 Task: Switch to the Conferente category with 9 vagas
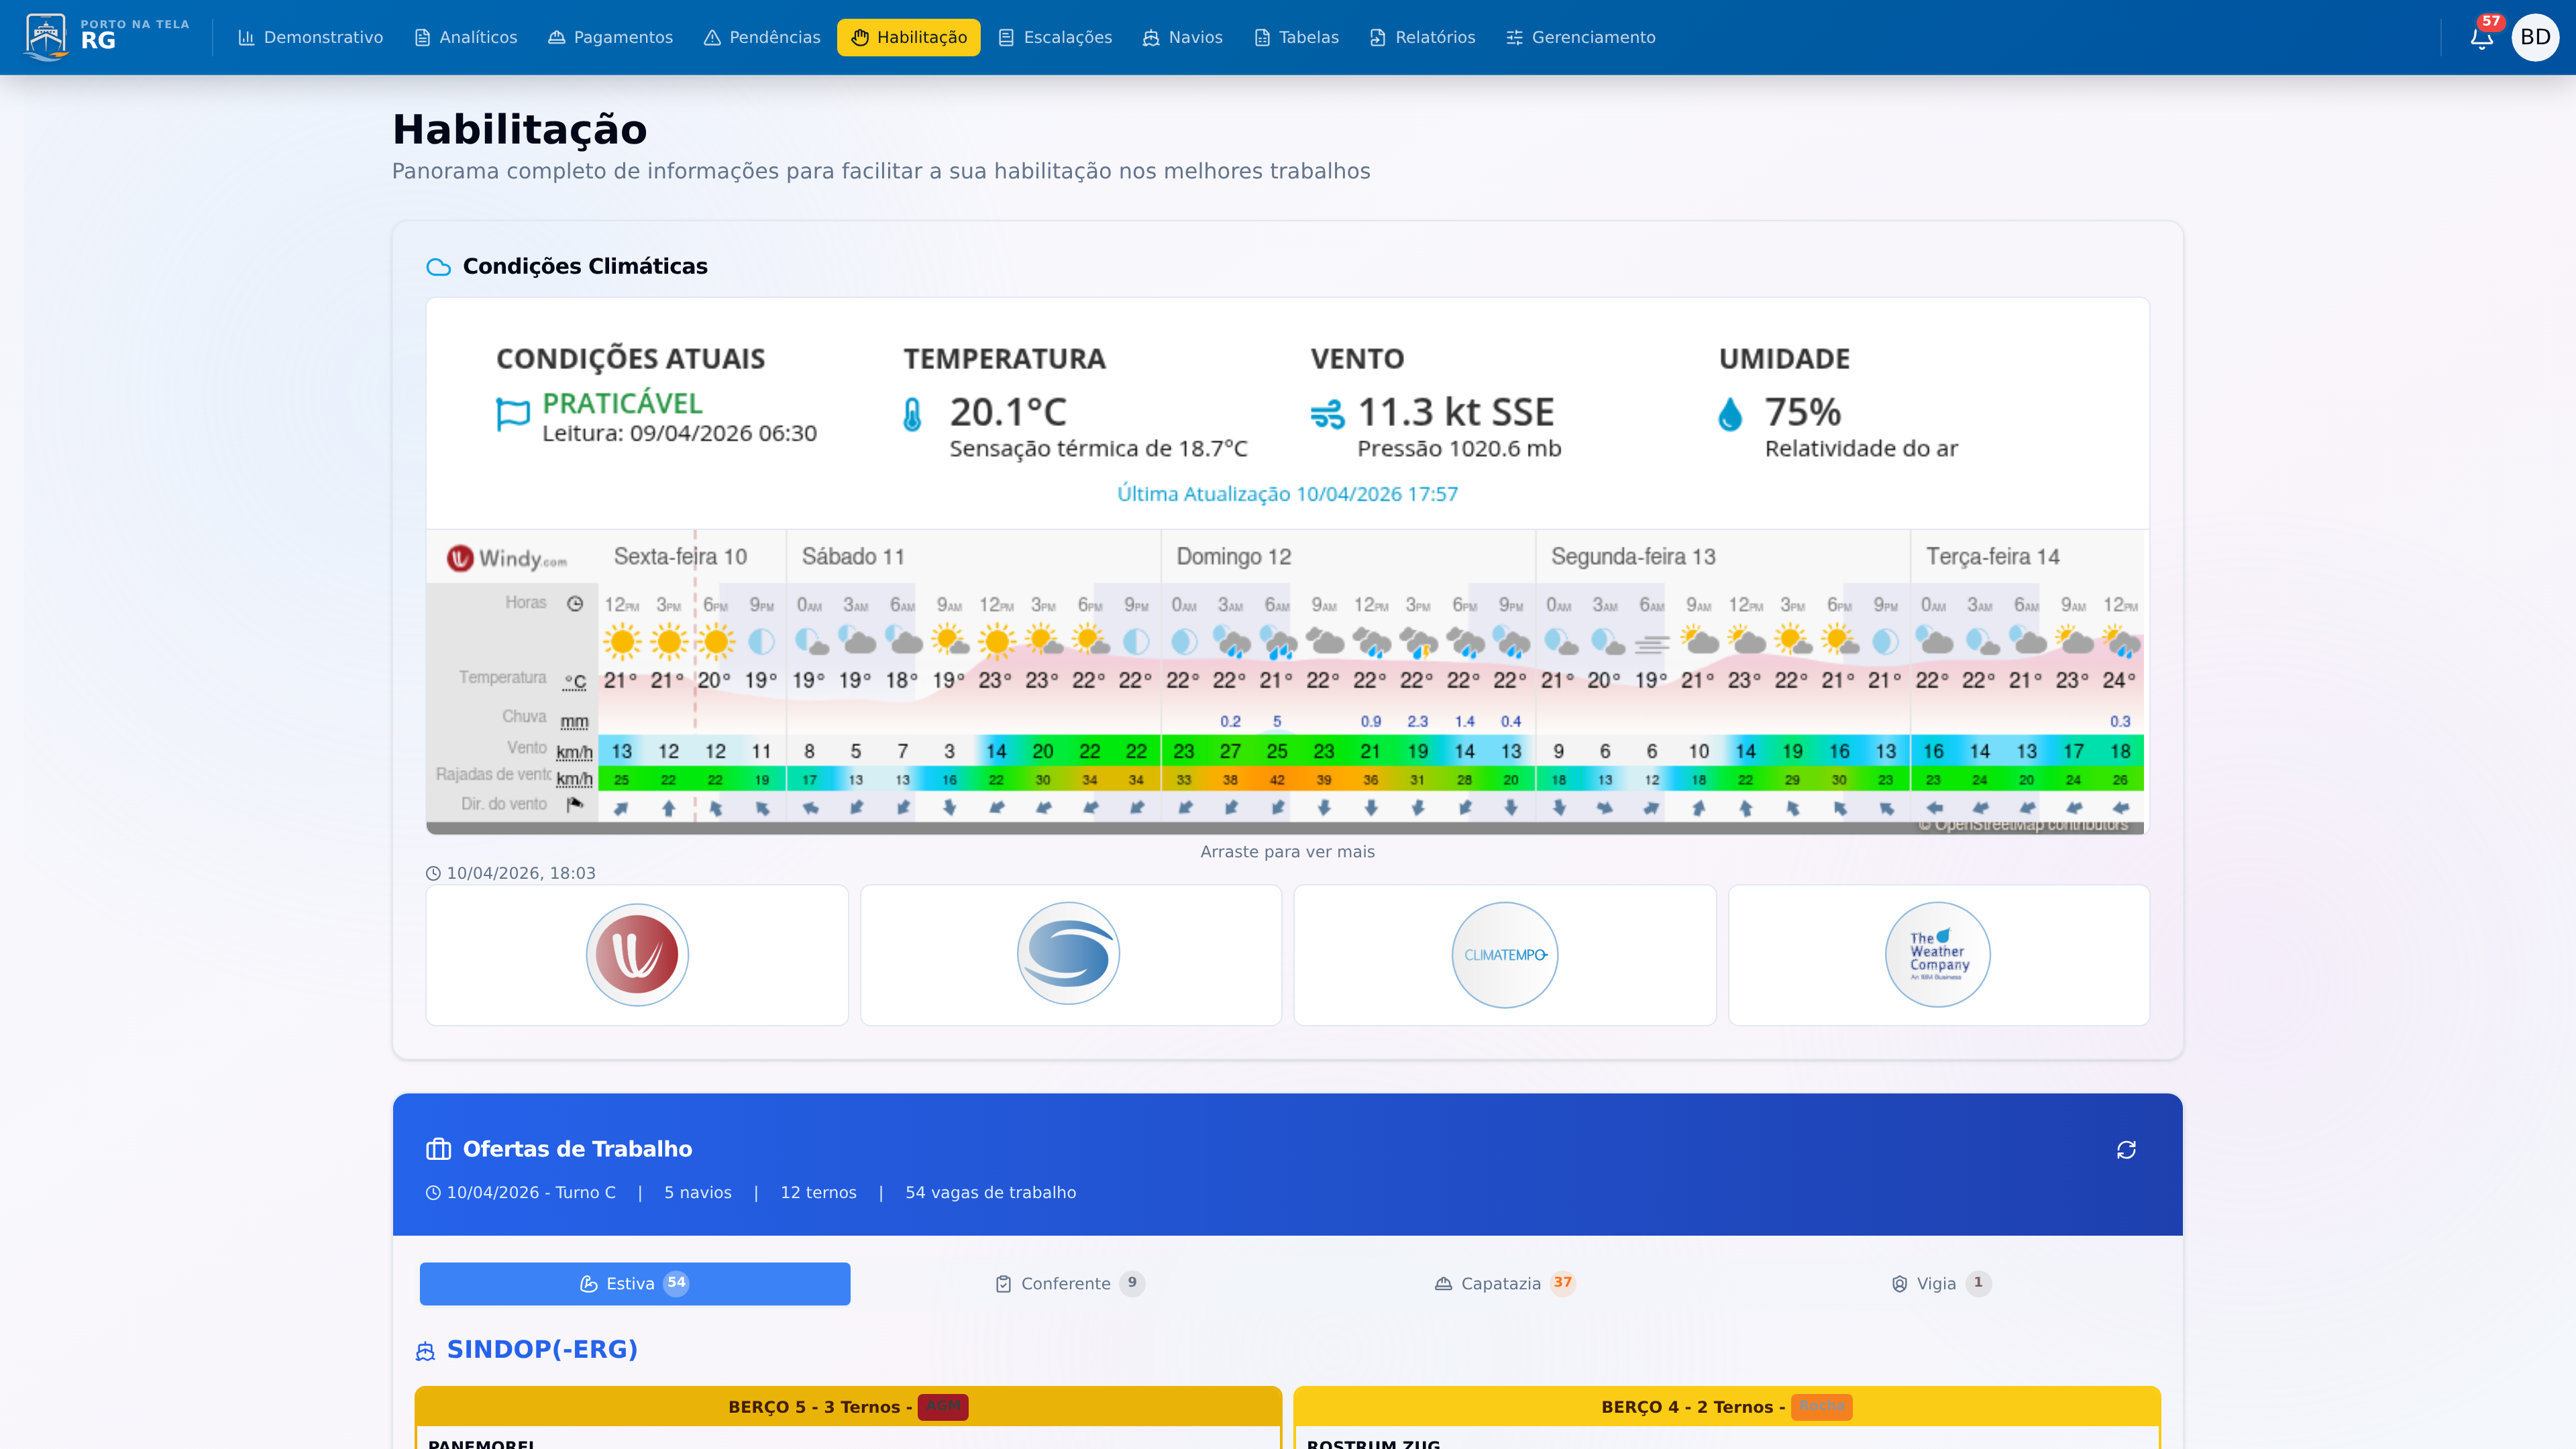click(1068, 1283)
